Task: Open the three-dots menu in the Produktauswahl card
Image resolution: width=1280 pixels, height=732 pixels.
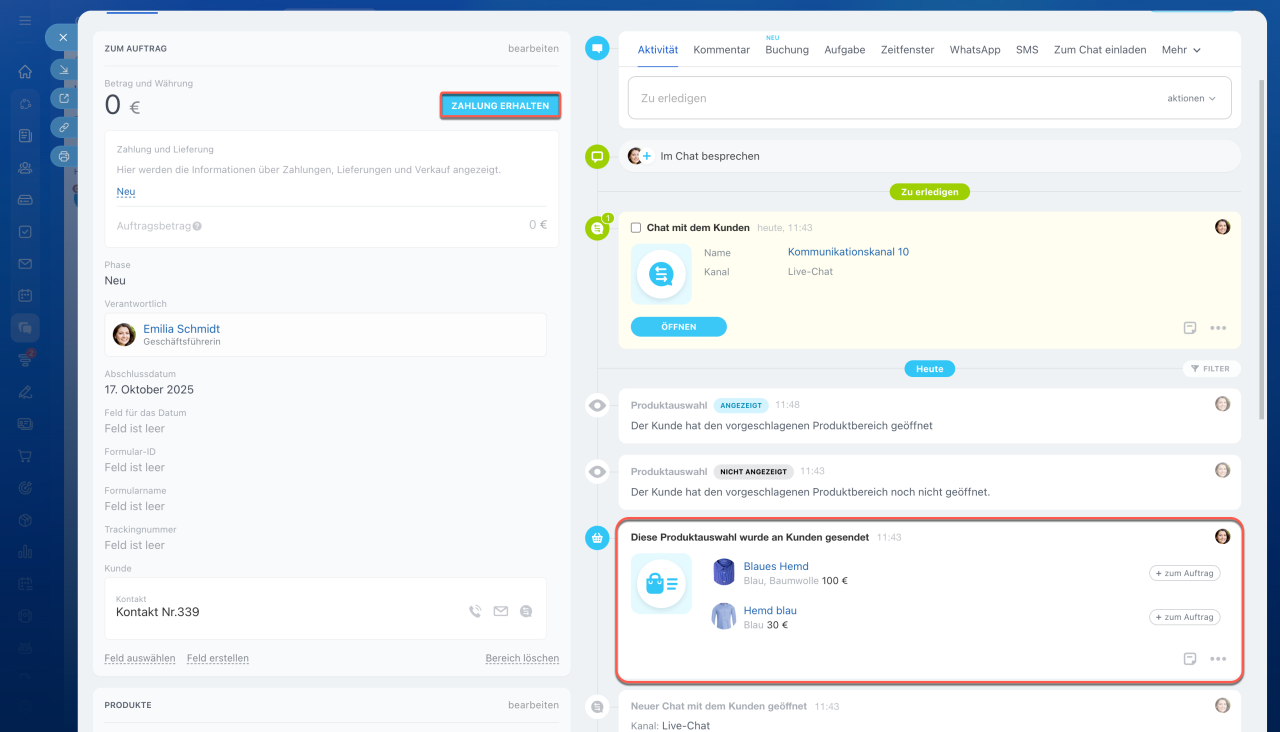Action: click(x=1217, y=659)
